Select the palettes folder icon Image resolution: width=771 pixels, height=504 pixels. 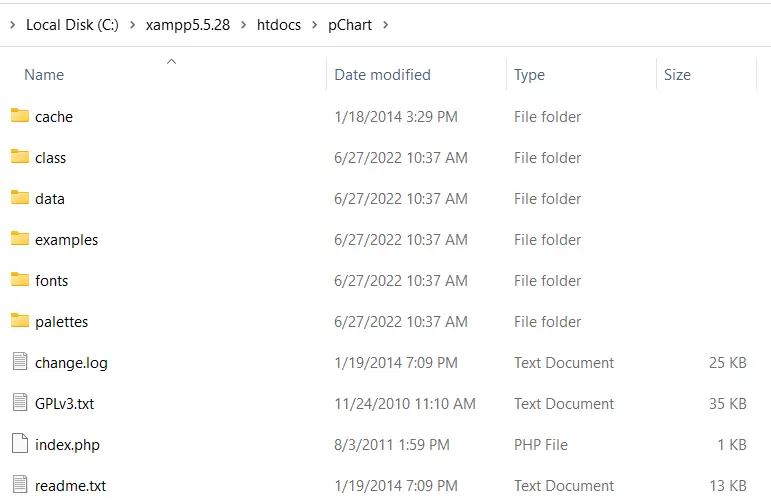tap(20, 321)
